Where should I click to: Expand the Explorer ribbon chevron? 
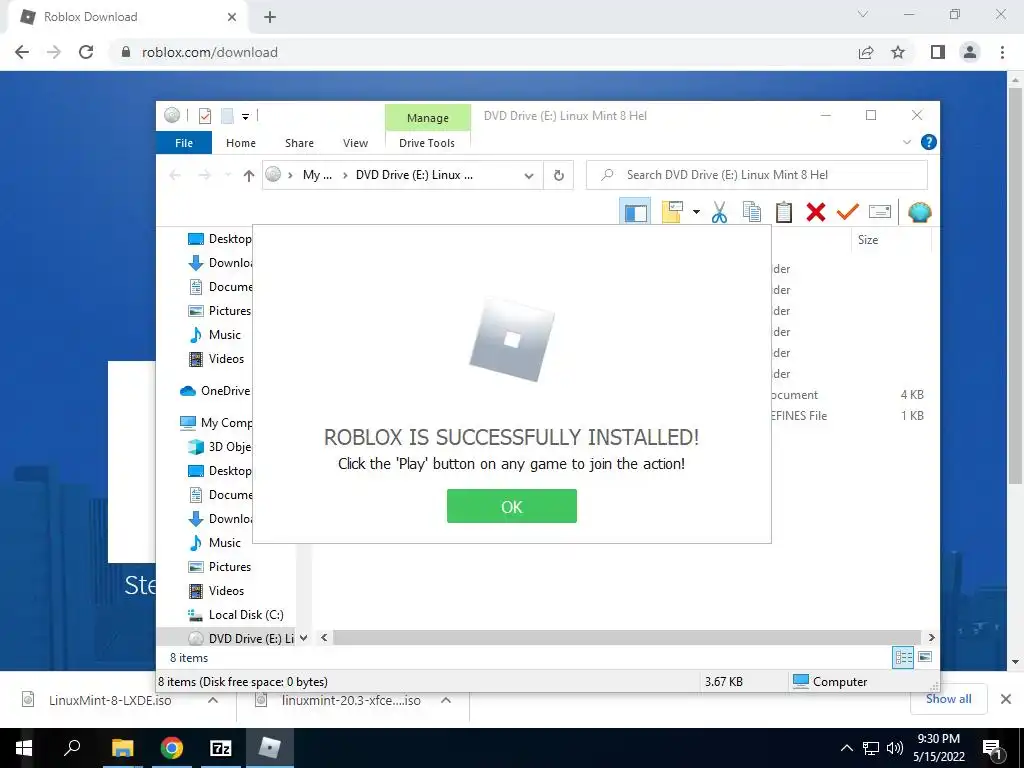(x=906, y=142)
